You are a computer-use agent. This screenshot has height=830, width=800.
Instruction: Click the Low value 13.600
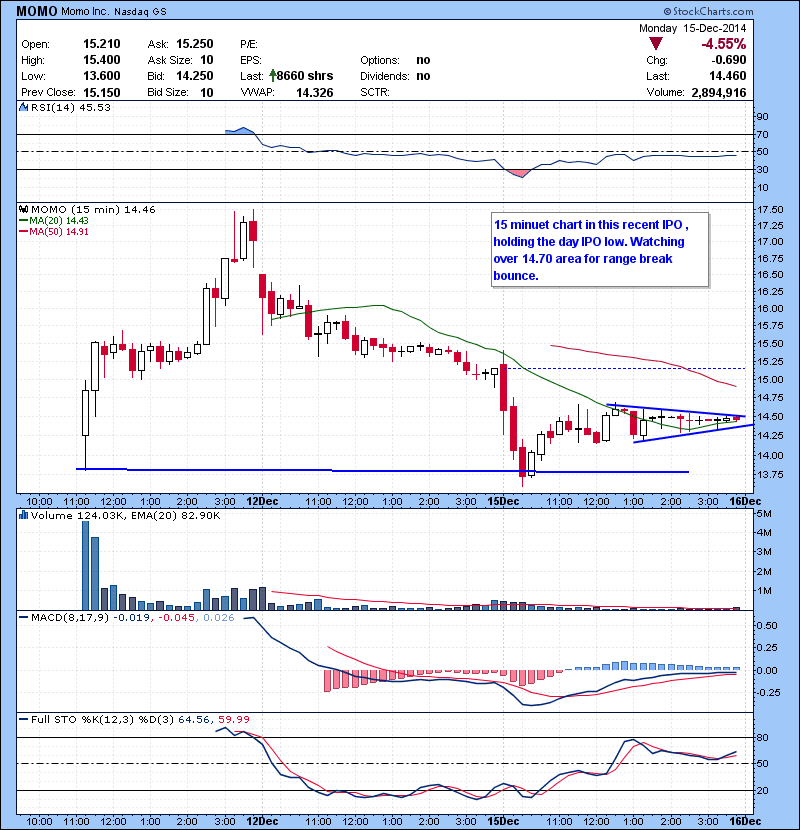coord(102,76)
